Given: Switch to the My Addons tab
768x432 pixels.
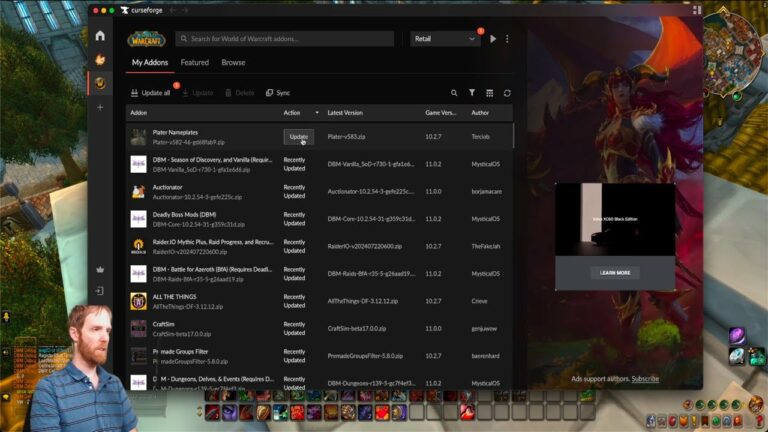Looking at the screenshot, I should pos(150,63).
